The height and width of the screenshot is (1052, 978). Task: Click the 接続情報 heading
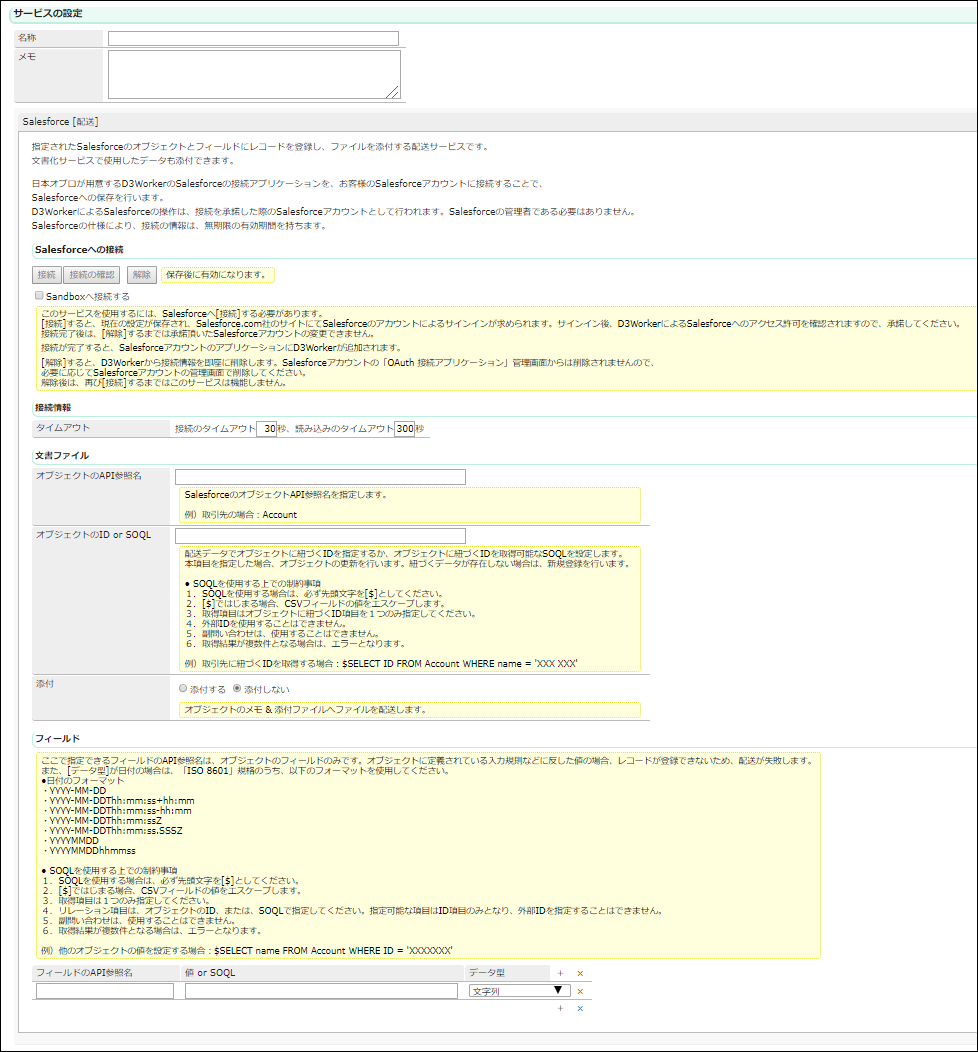53,407
